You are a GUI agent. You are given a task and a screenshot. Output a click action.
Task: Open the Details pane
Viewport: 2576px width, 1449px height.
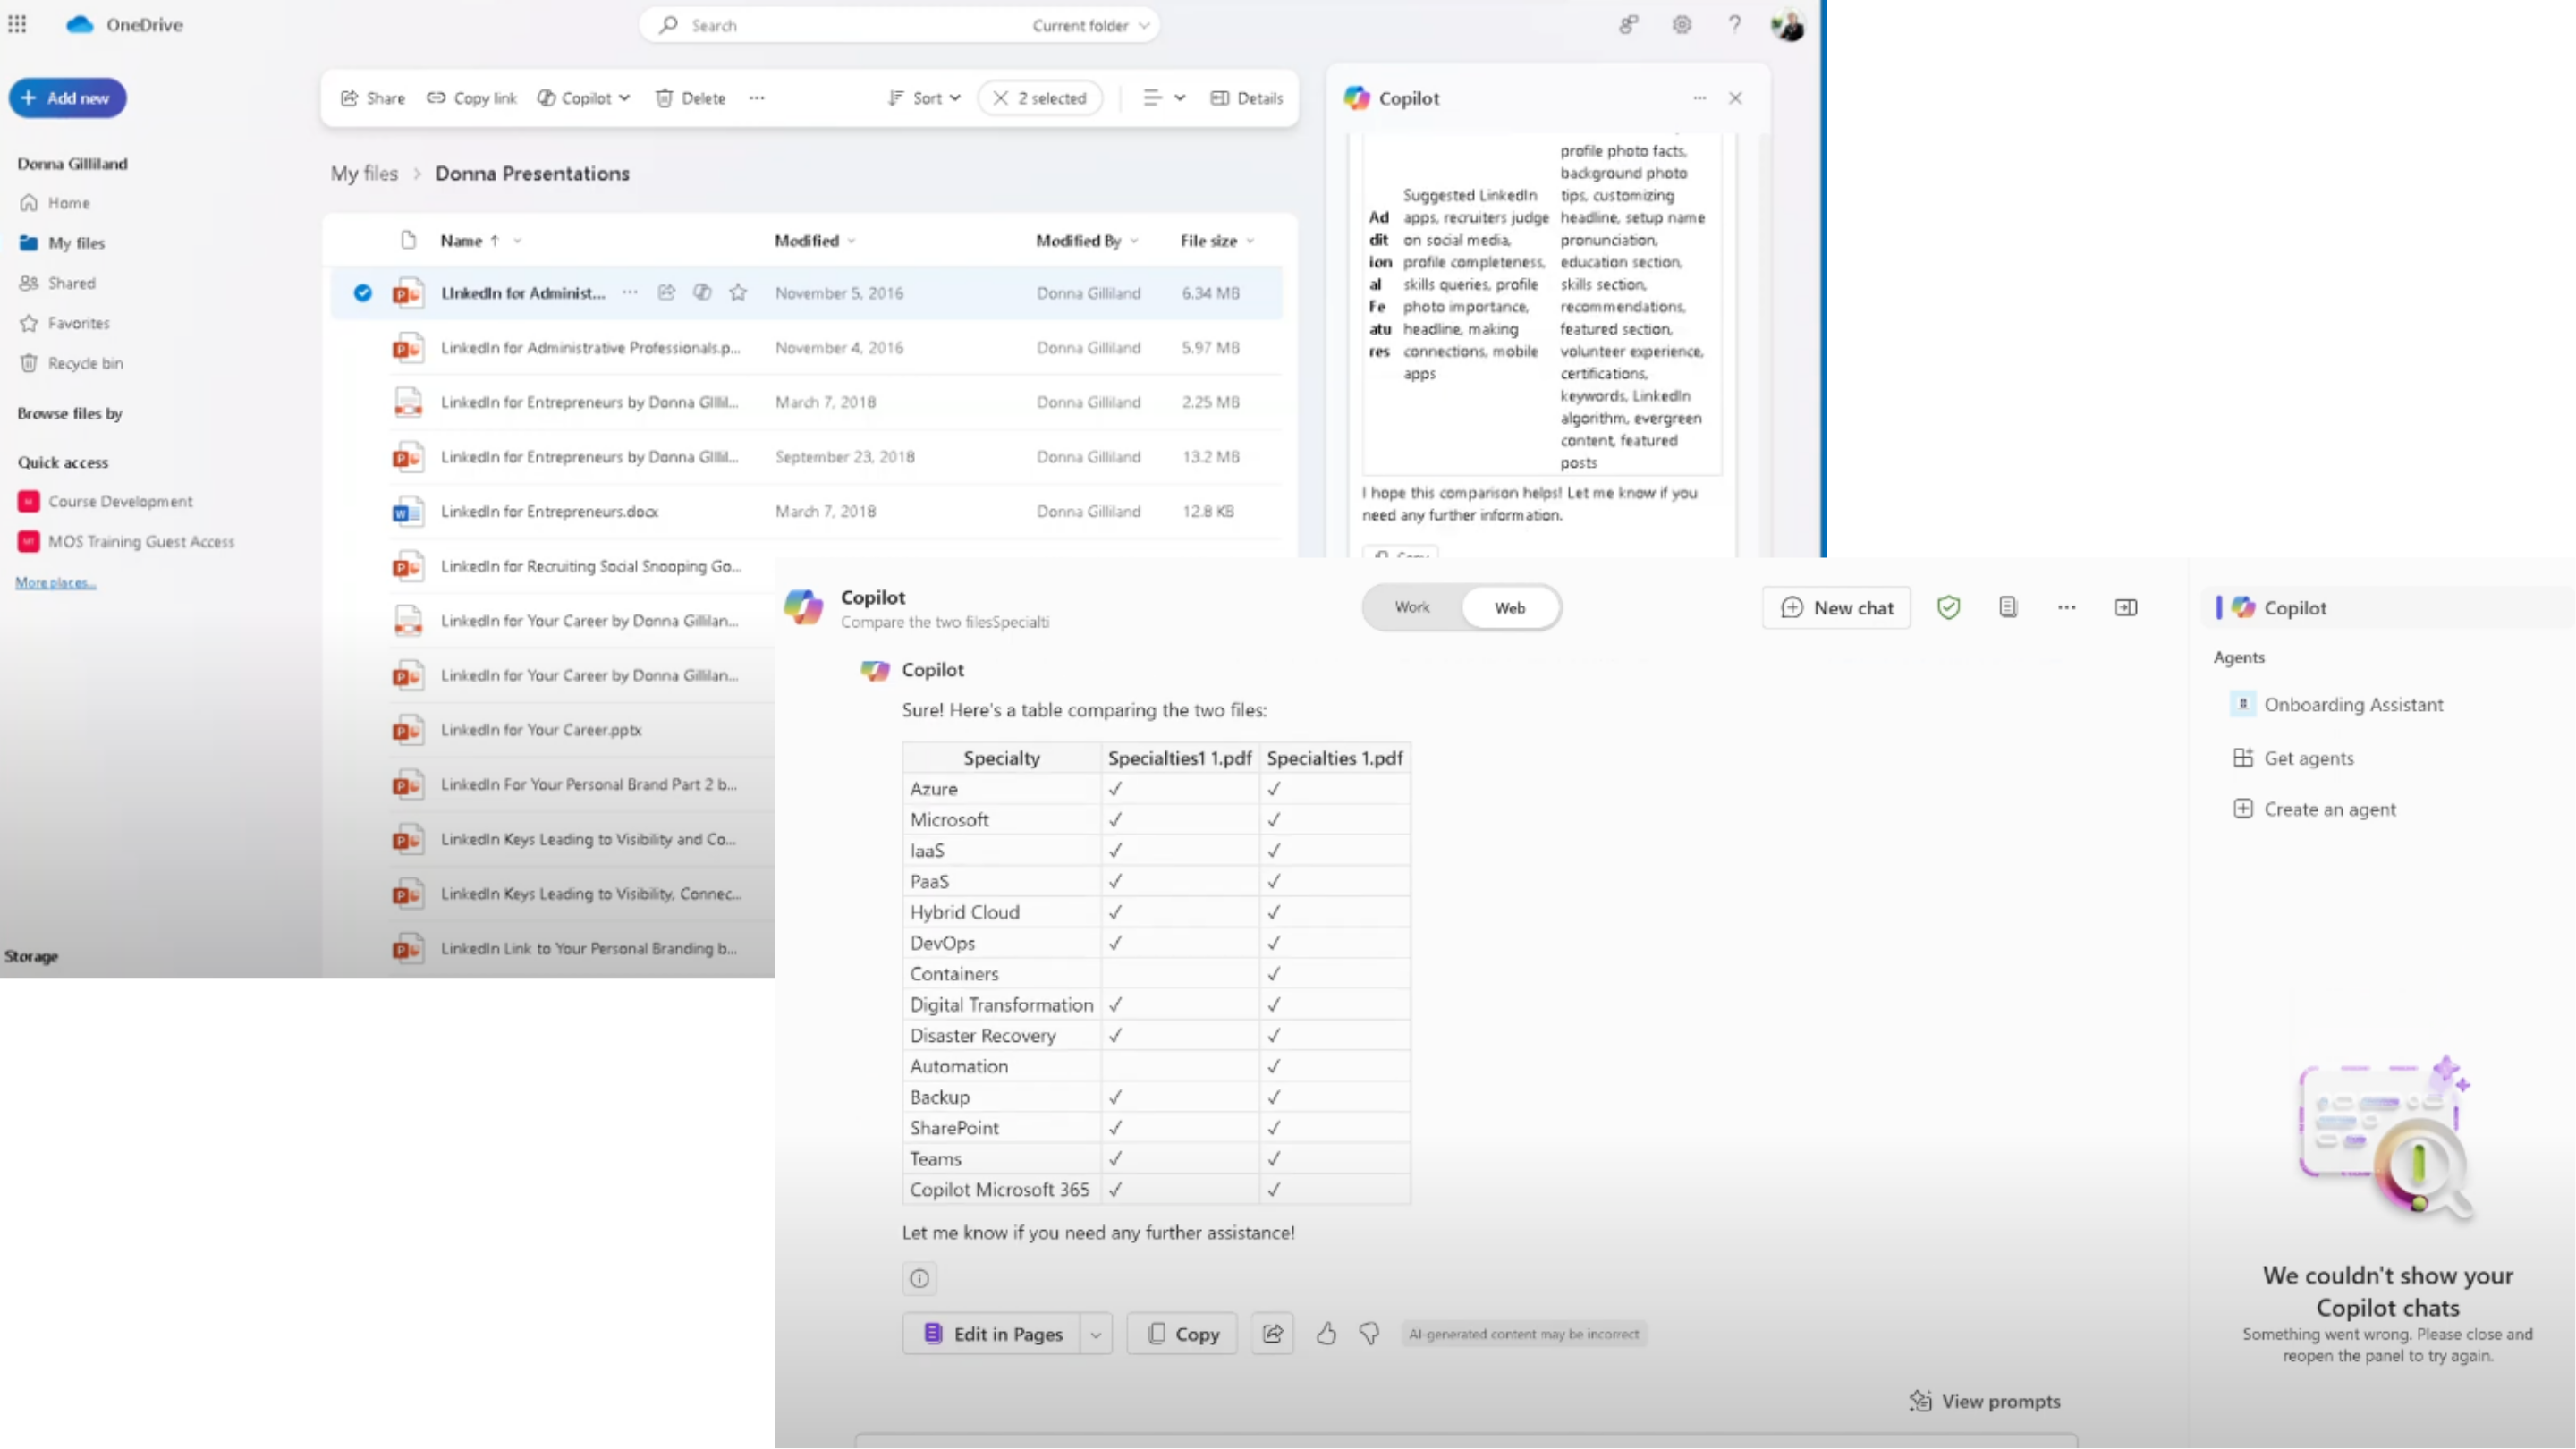1246,98
